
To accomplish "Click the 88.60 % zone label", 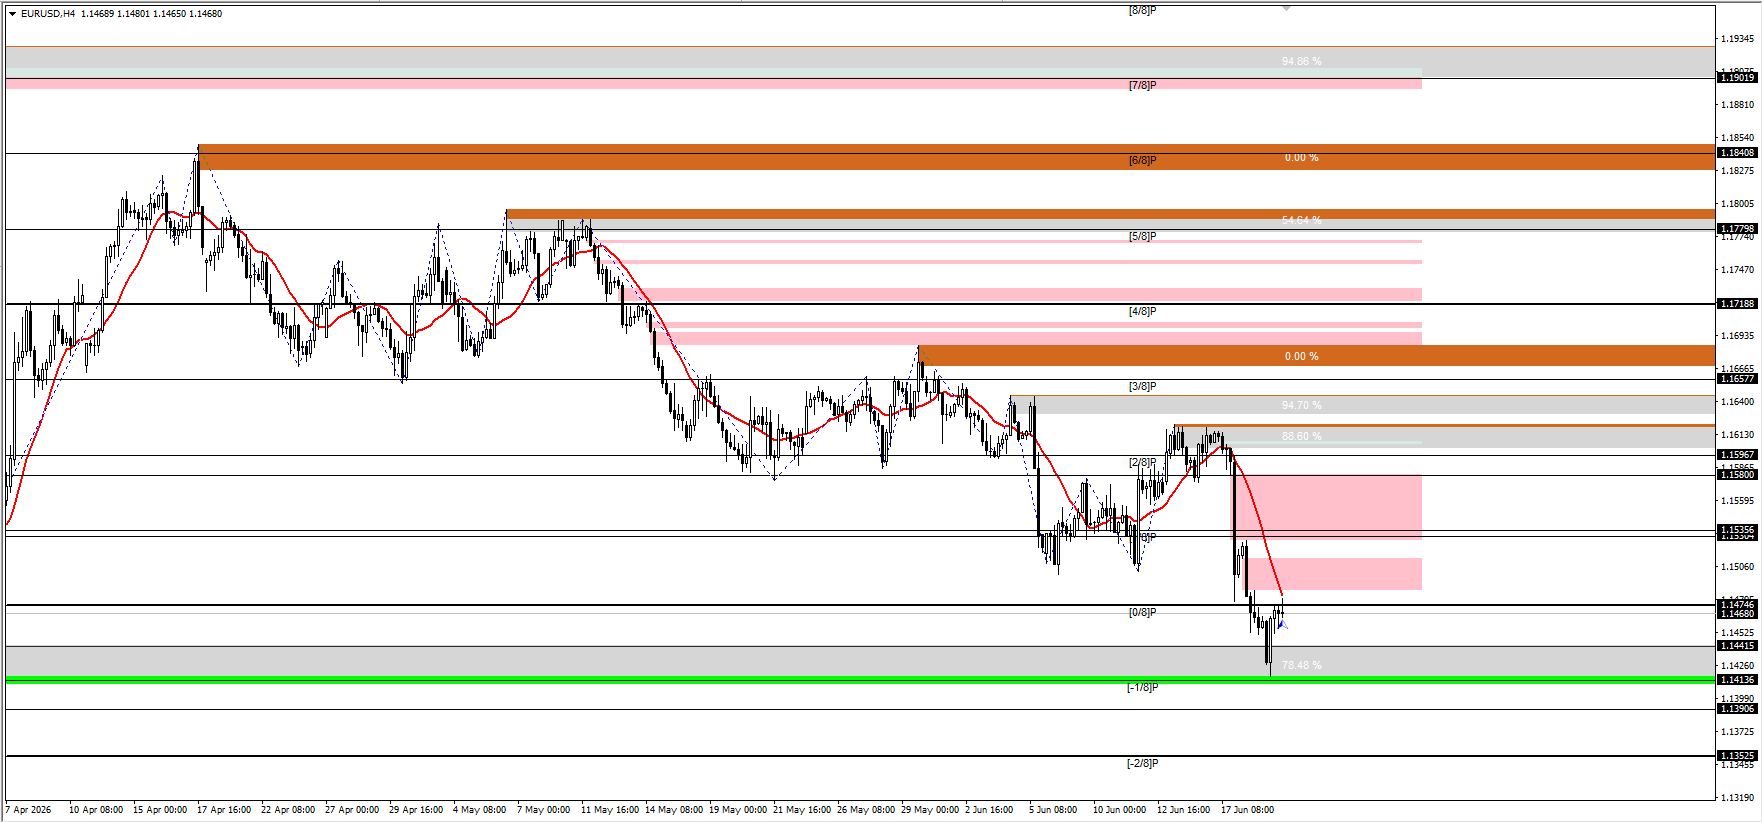I will tap(1301, 436).
